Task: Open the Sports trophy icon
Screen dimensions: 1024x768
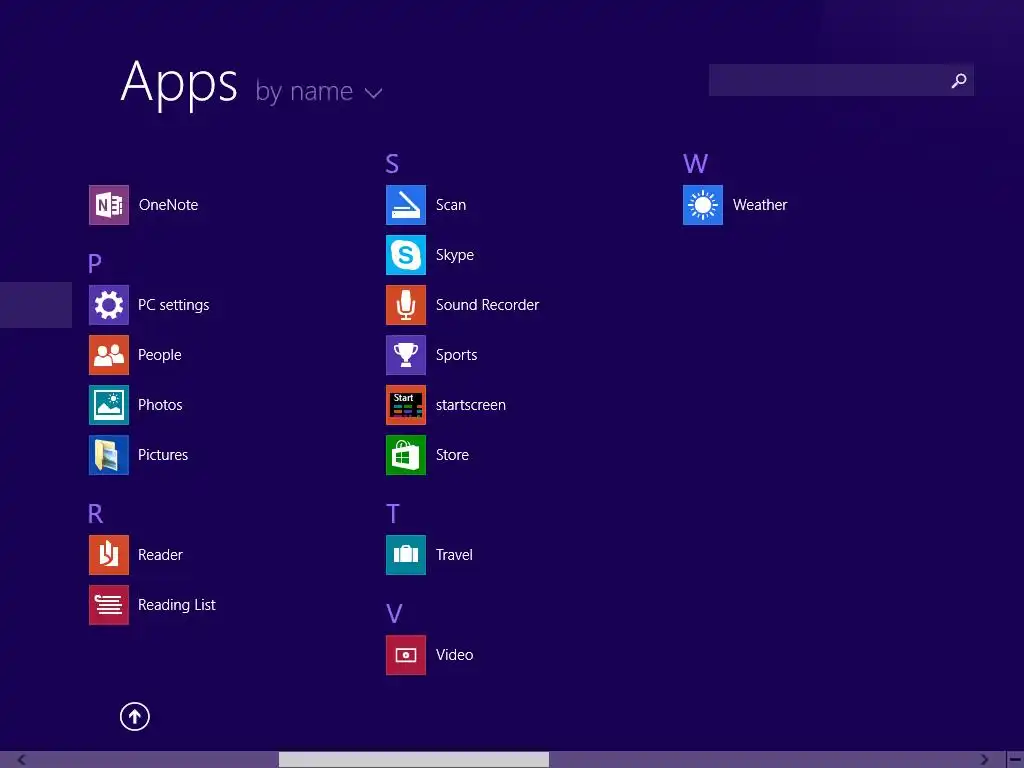Action: [x=406, y=355]
